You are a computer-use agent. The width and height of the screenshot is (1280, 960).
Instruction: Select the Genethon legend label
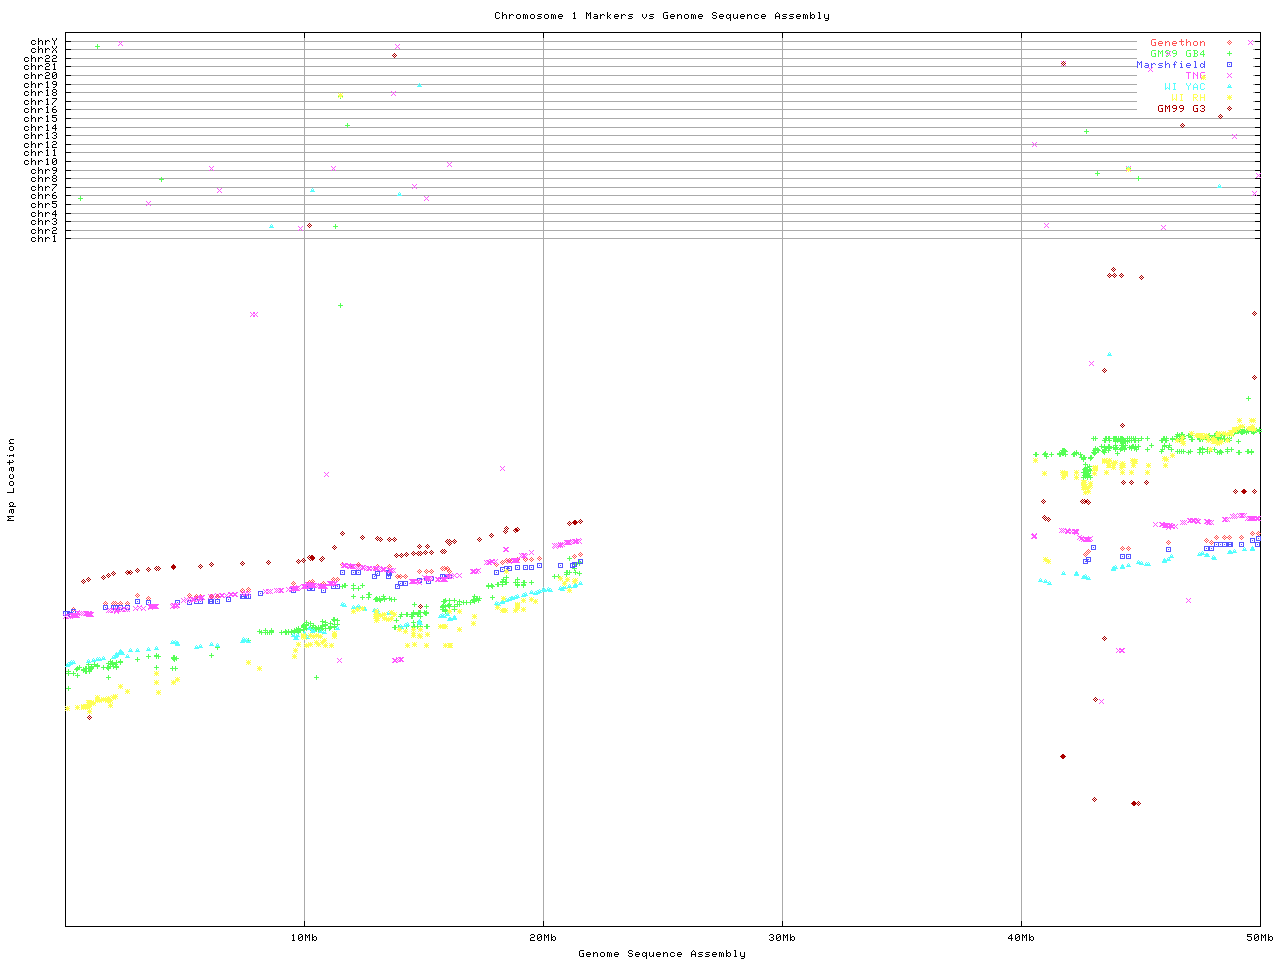pos(1177,43)
